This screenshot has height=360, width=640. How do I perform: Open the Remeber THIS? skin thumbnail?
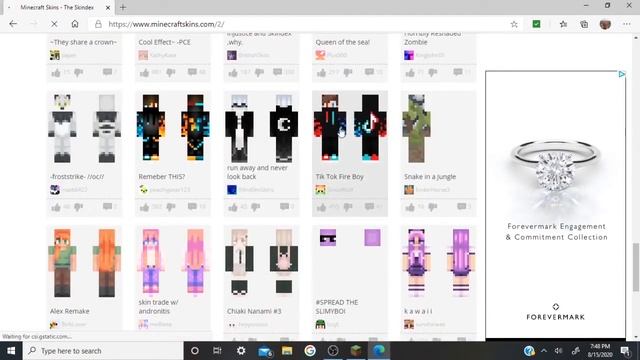(173, 128)
